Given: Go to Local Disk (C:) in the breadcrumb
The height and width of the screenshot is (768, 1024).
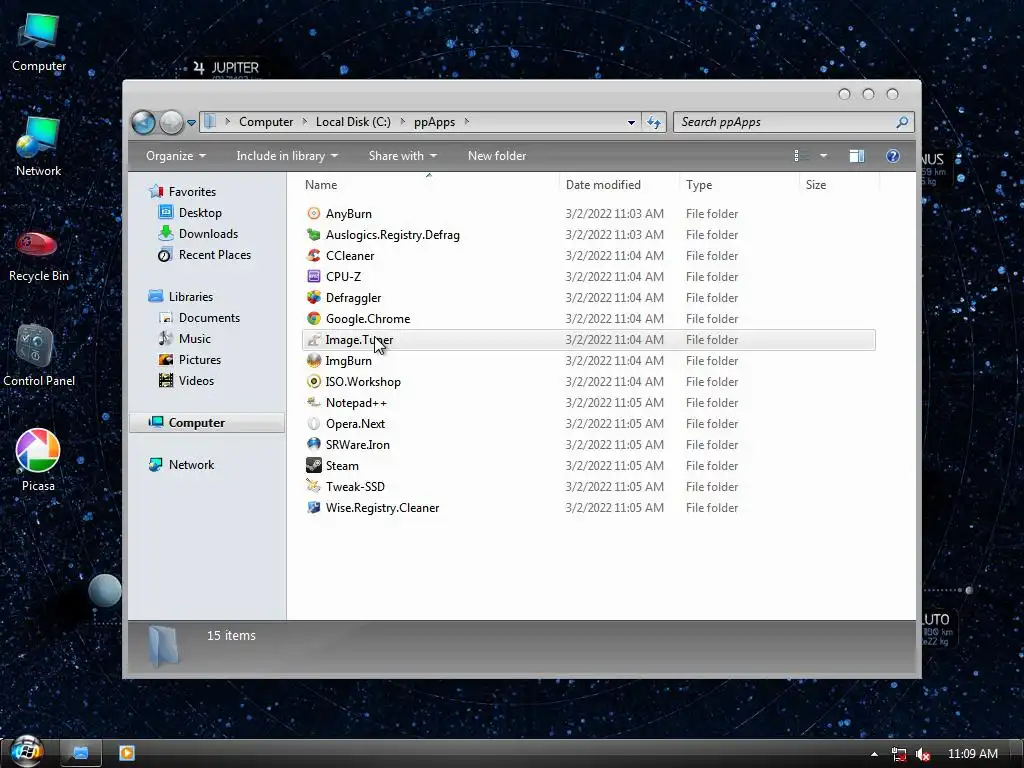Looking at the screenshot, I should tap(353, 122).
